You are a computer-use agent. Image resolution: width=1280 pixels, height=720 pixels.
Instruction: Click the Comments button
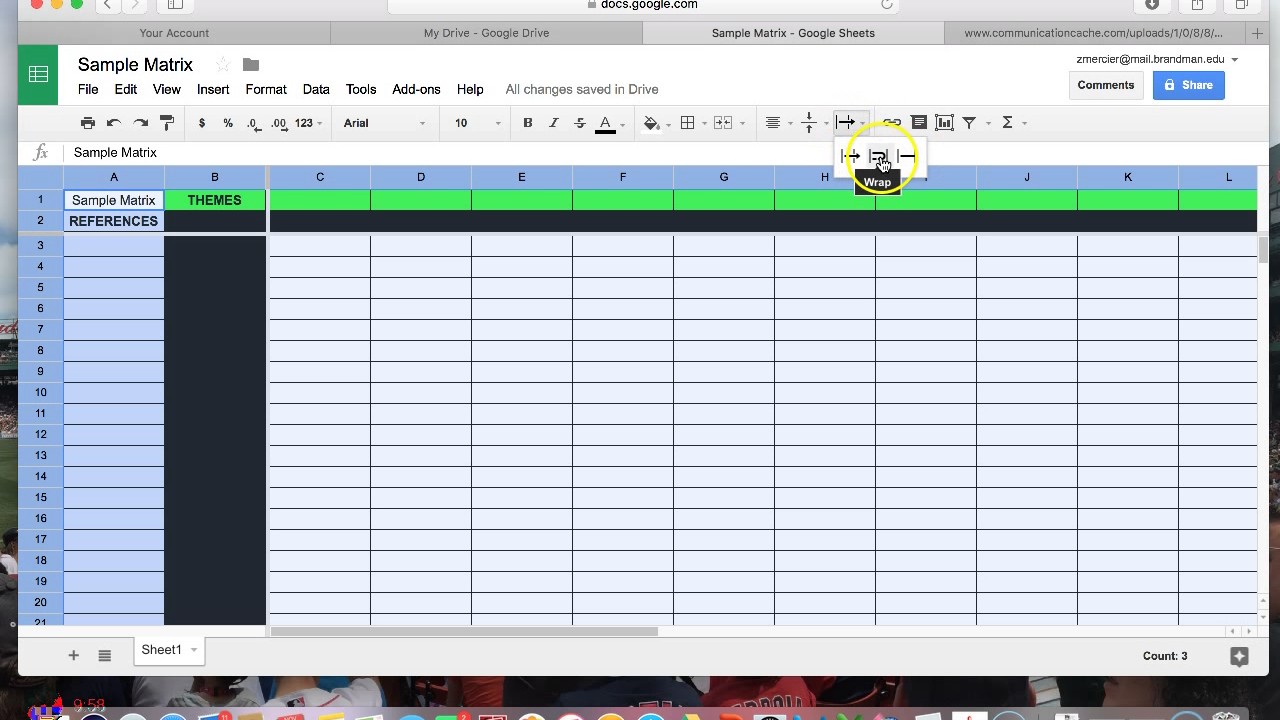(x=1106, y=85)
